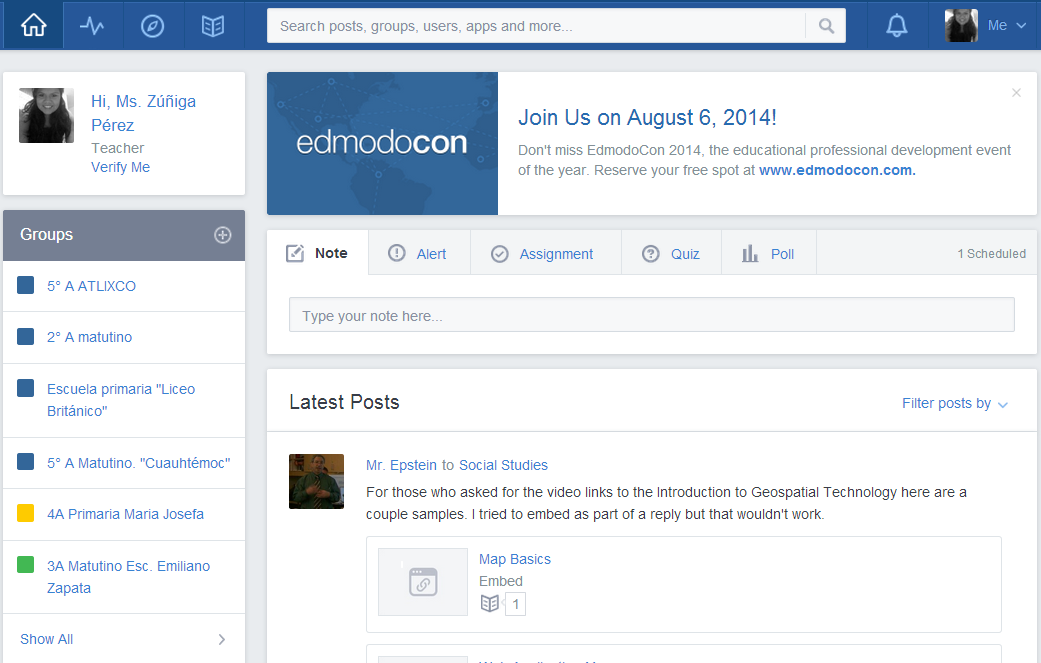
Task: Focus the search posts input field
Action: [x=536, y=26]
